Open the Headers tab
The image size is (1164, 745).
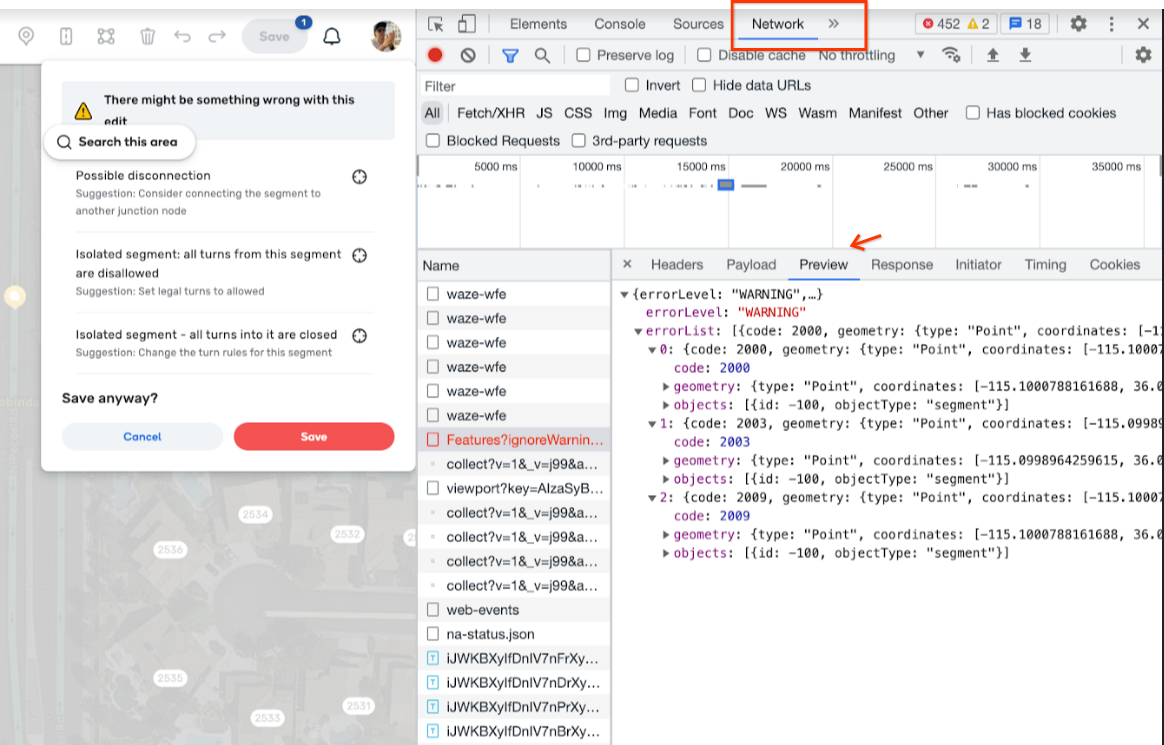coord(677,264)
